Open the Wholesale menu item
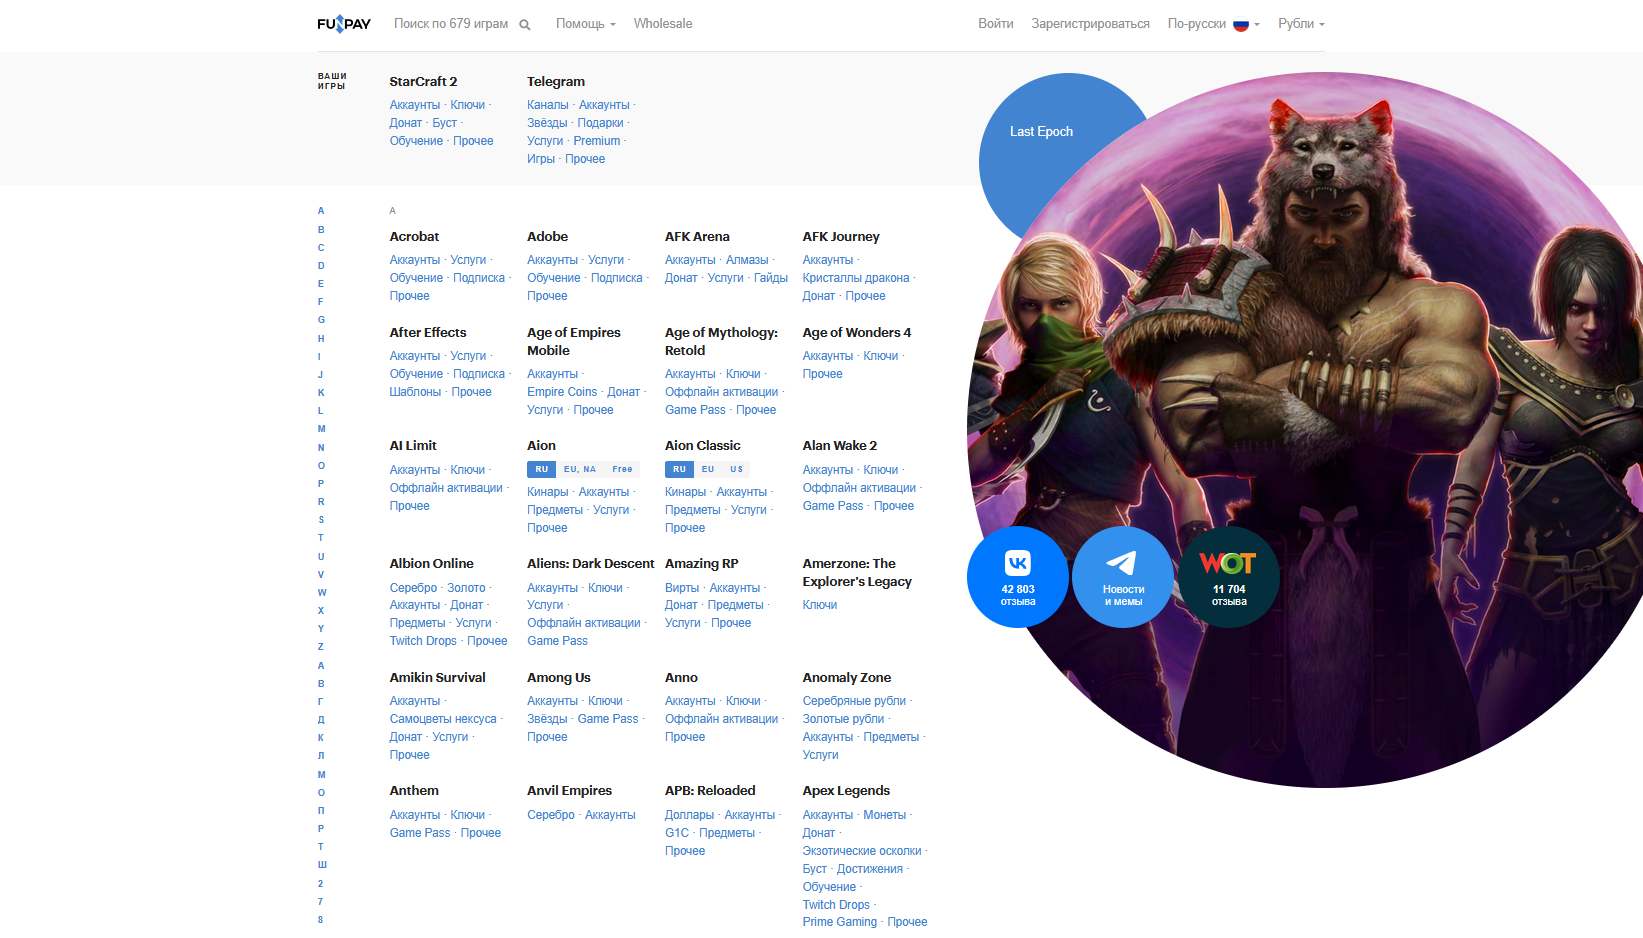1643x938 pixels. click(663, 24)
